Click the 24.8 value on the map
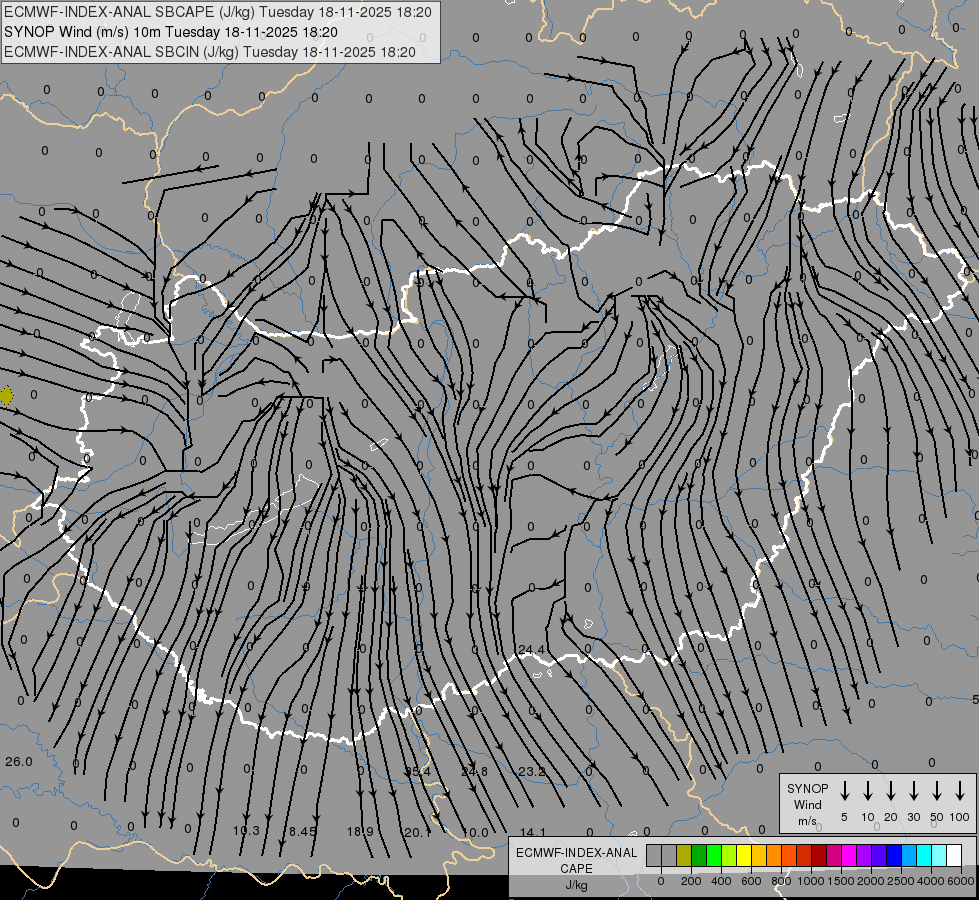Image resolution: width=979 pixels, height=900 pixels. coord(475,771)
